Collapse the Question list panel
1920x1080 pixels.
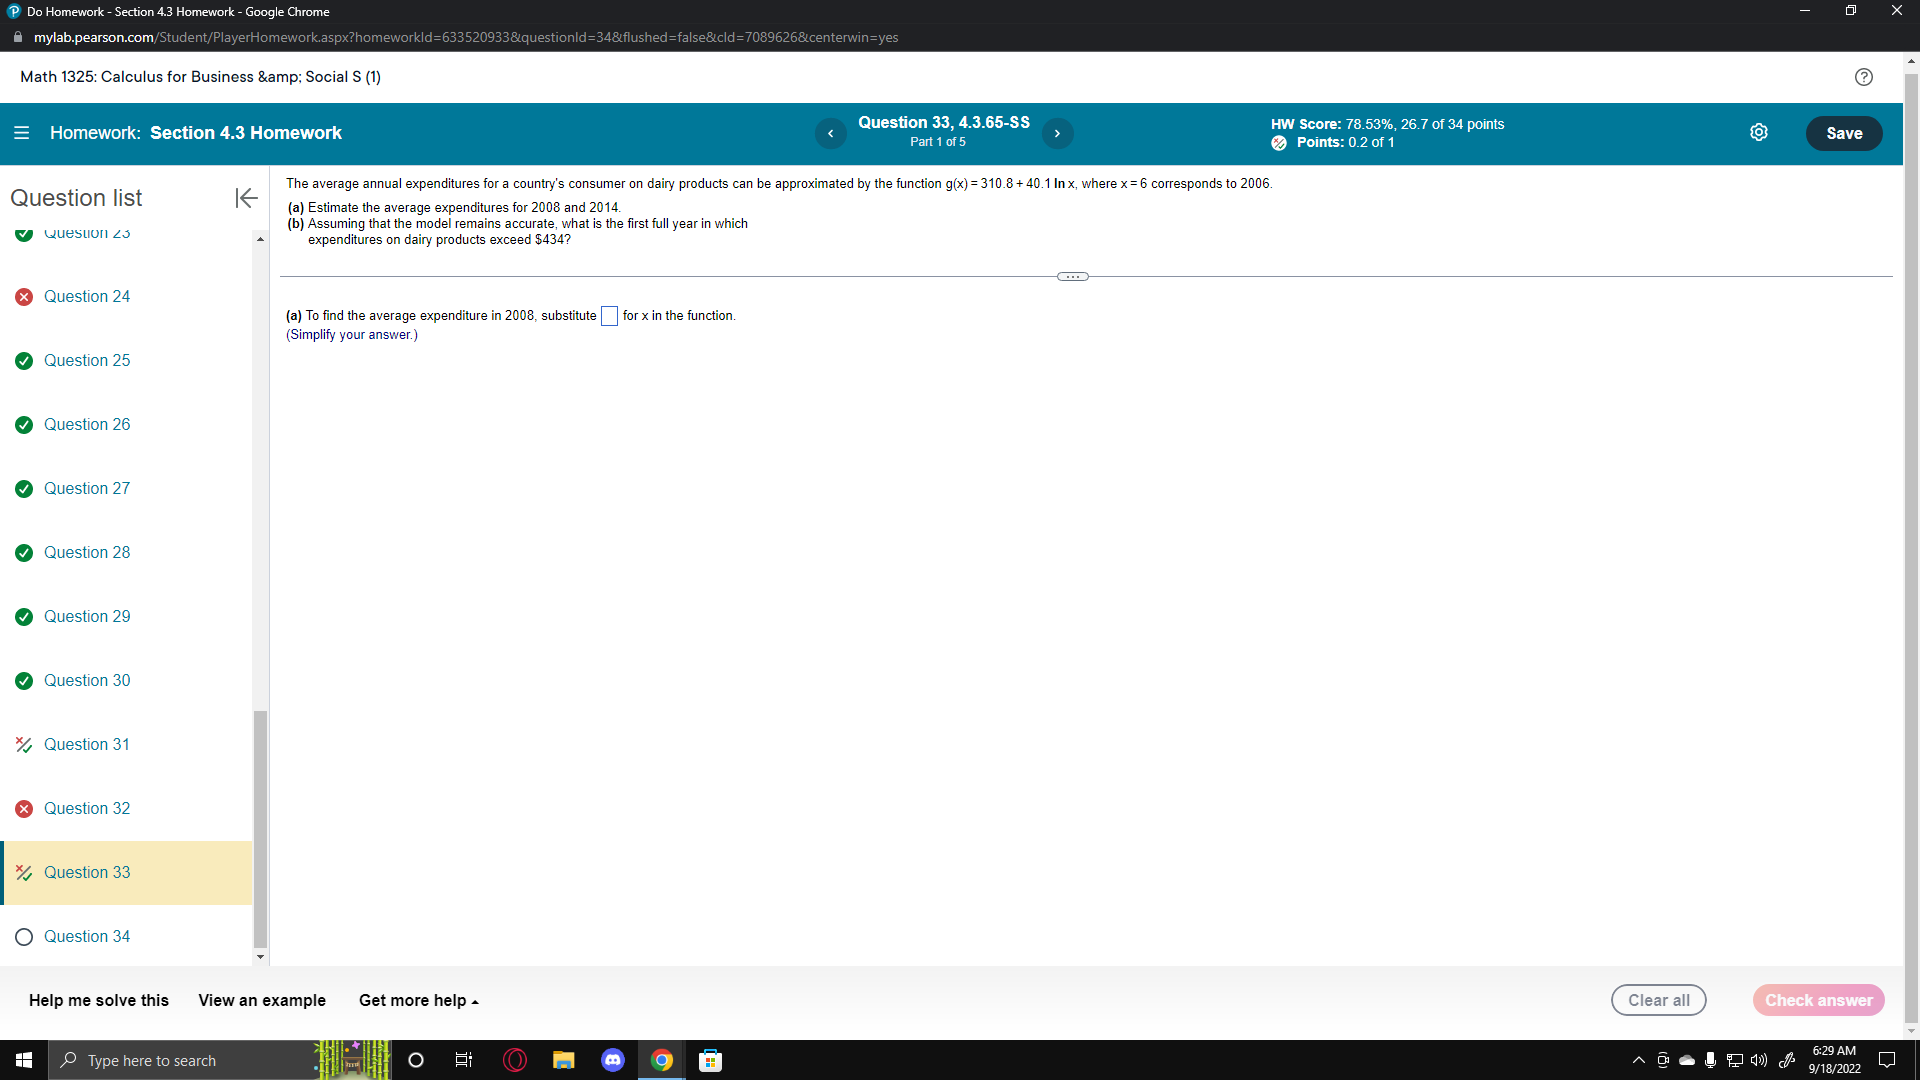(x=246, y=198)
